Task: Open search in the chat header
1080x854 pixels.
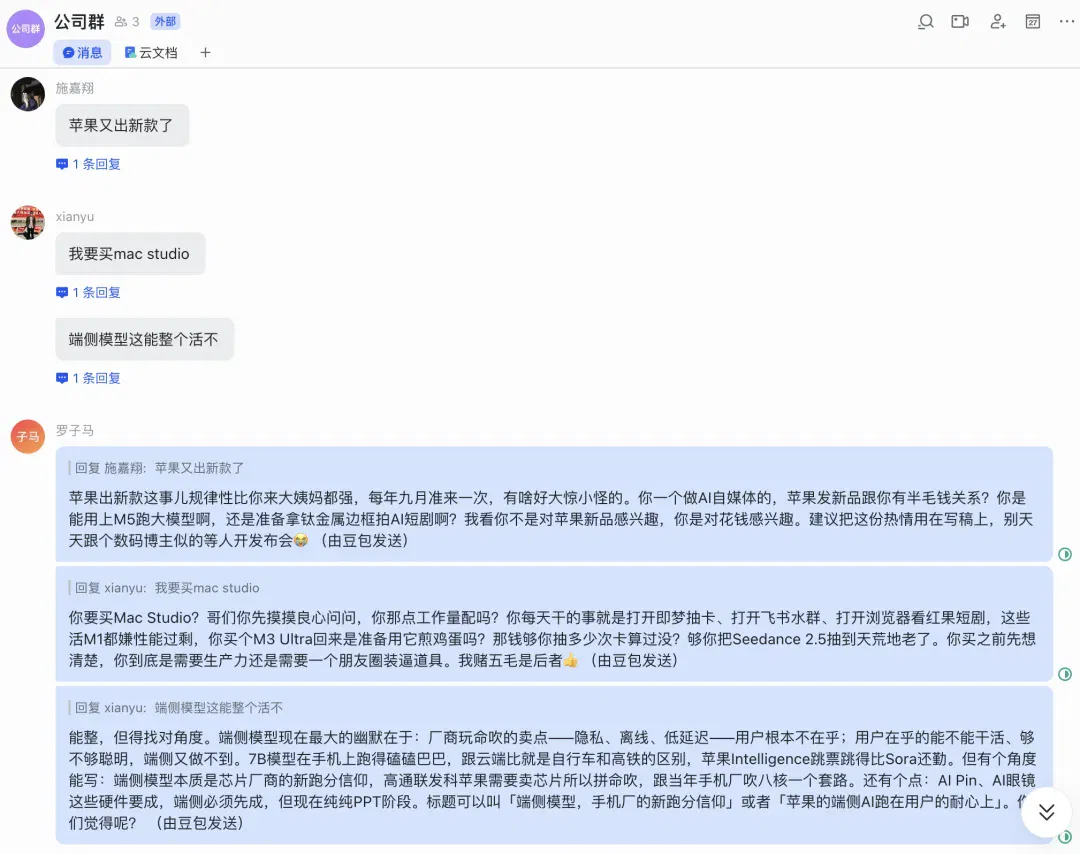Action: (x=926, y=22)
